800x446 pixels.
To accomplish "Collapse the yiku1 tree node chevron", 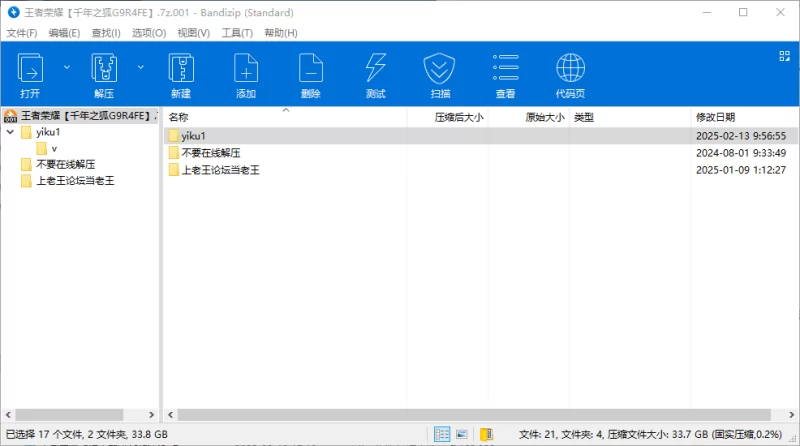I will (10, 132).
